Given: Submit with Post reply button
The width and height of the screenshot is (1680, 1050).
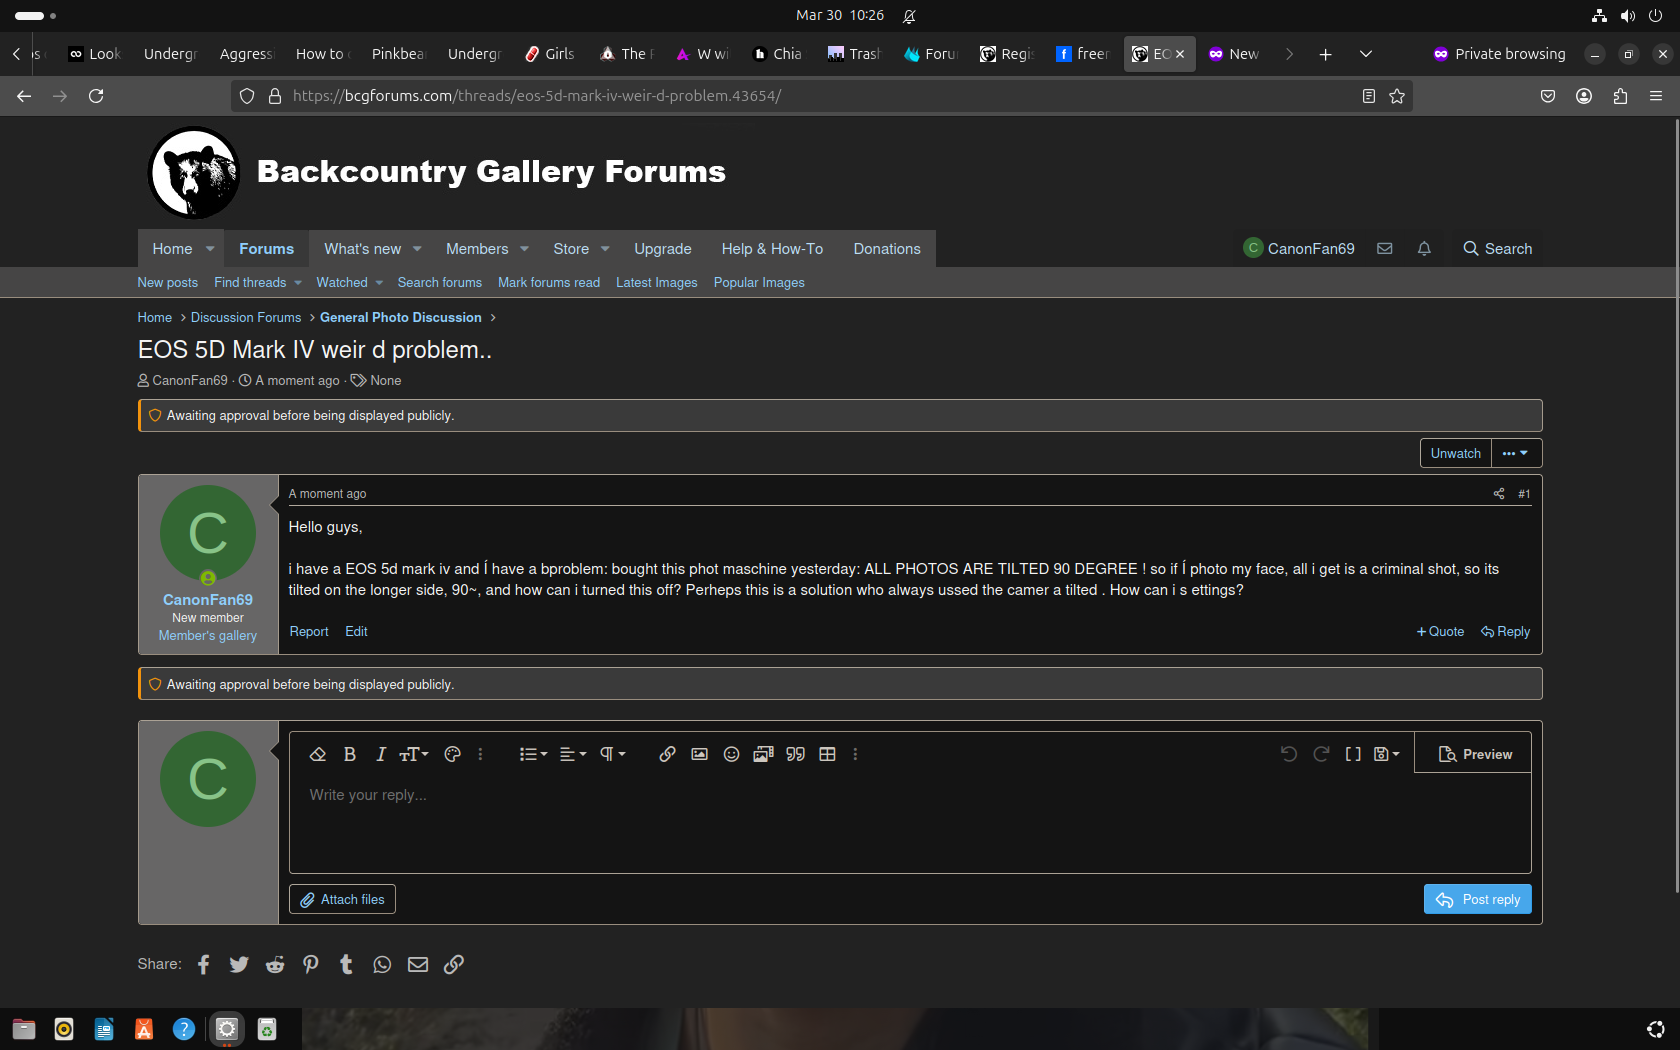Looking at the screenshot, I should pos(1477,899).
